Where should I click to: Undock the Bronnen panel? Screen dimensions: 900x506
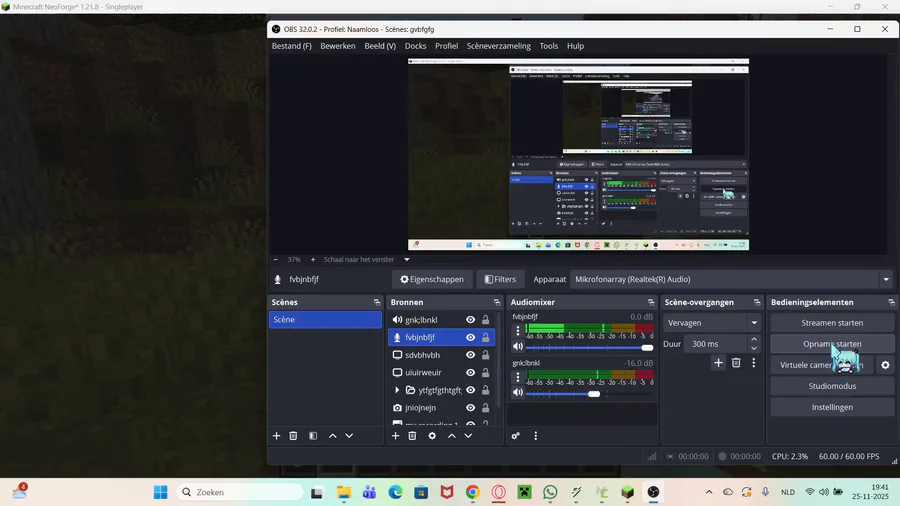point(496,302)
